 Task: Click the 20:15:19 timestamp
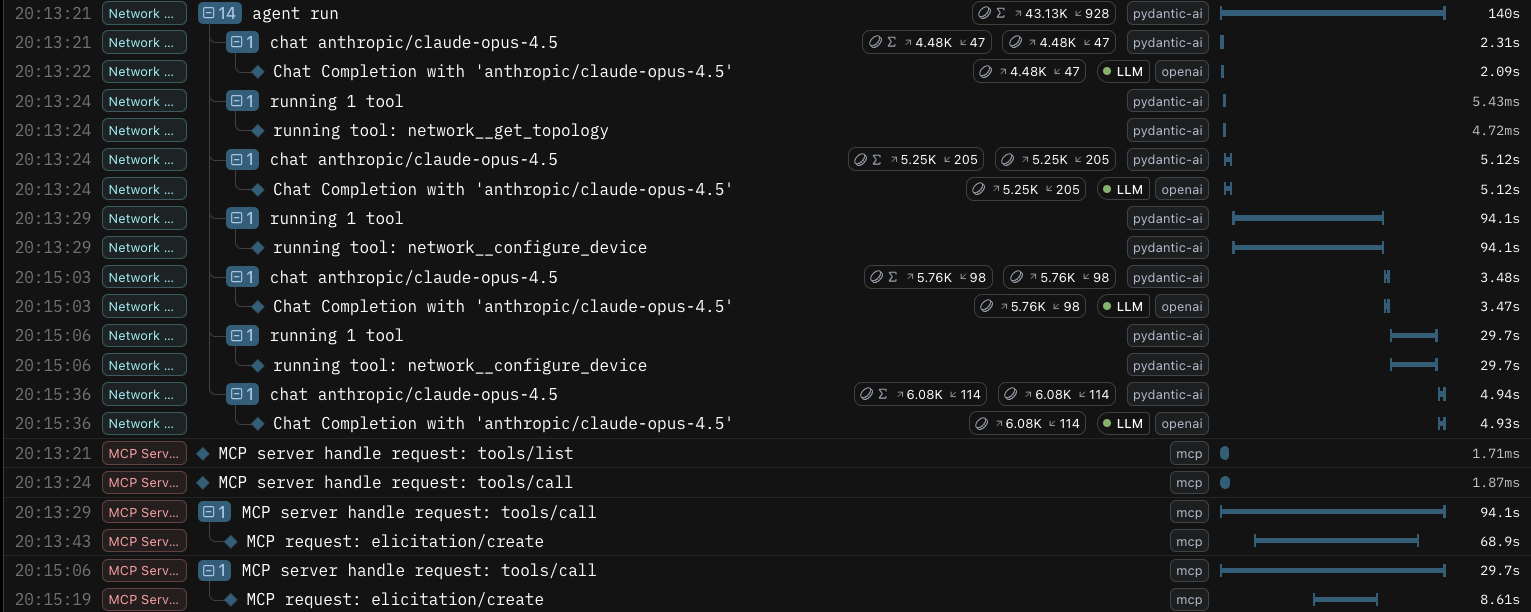(53, 600)
